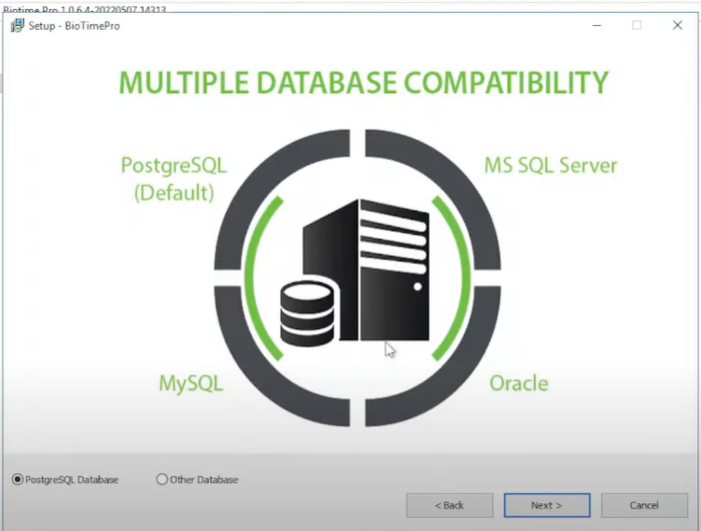
Task: Click the MS SQL Server label
Action: pyautogui.click(x=550, y=165)
